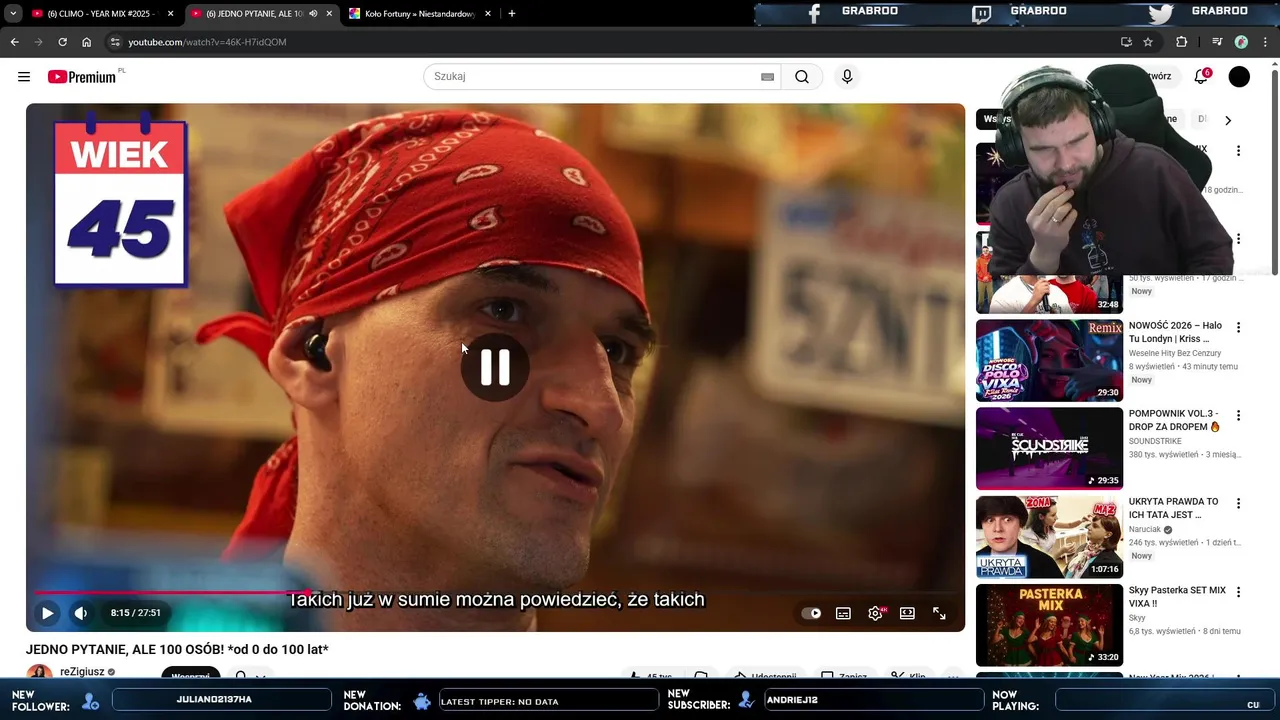Reload the current page

62,42
